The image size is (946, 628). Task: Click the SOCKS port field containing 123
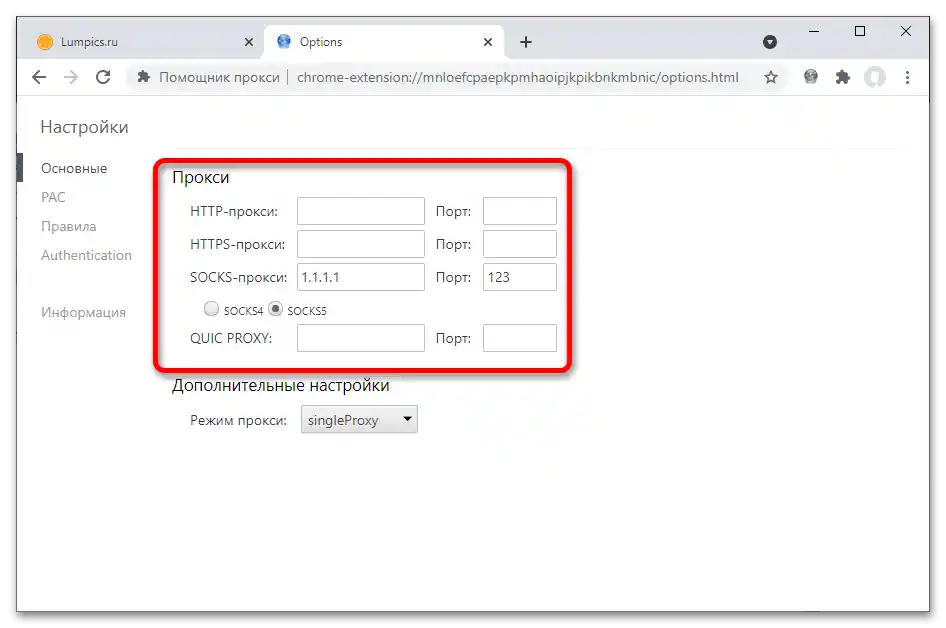(519, 277)
